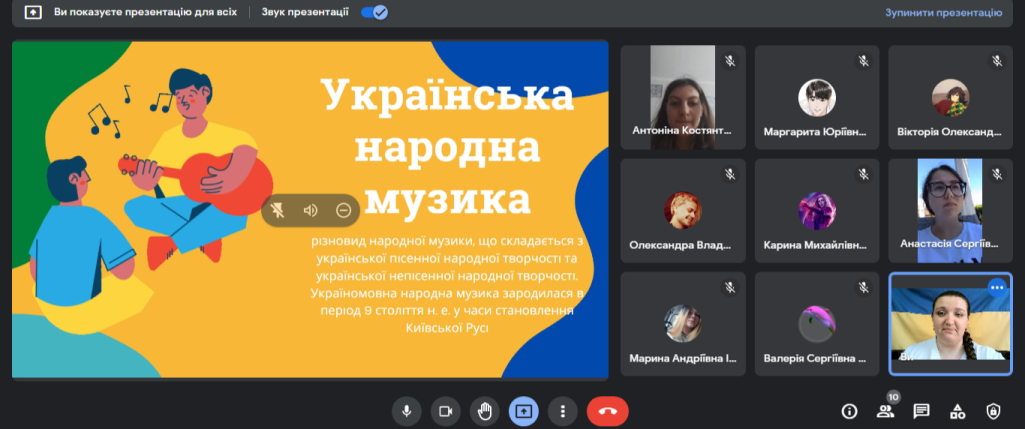Open host controls shield icon
Image resolution: width=1025 pixels, height=429 pixels.
pos(993,411)
